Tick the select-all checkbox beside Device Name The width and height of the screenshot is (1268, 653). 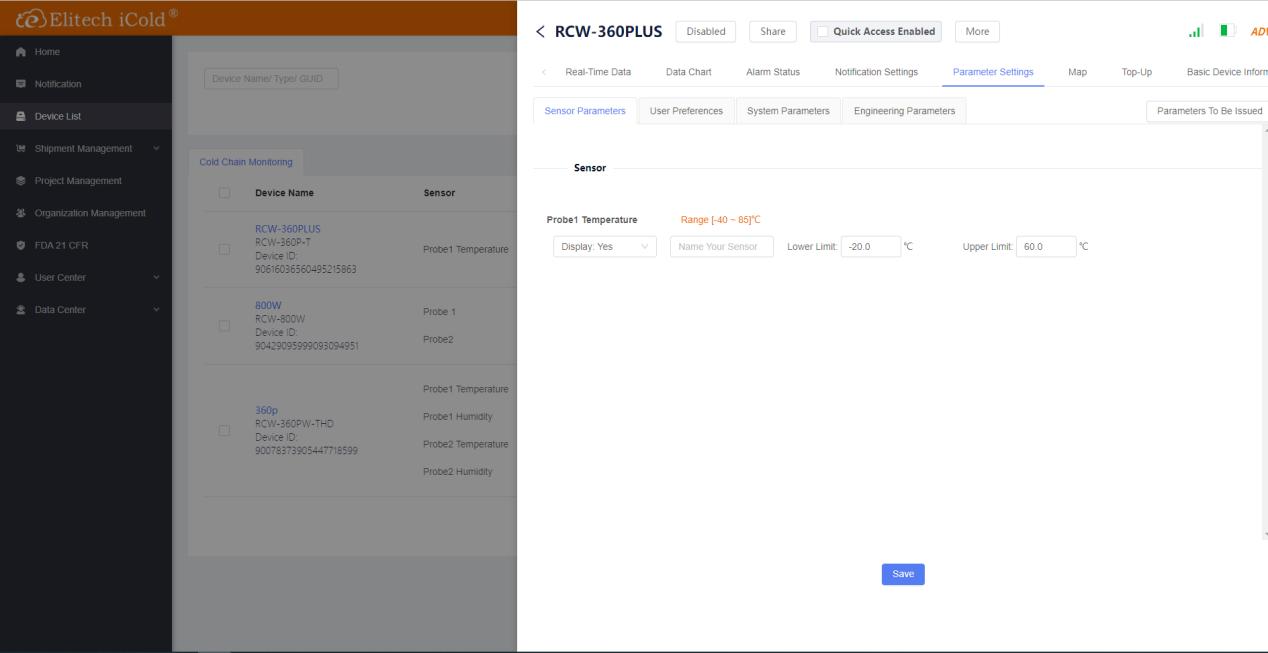(x=224, y=193)
